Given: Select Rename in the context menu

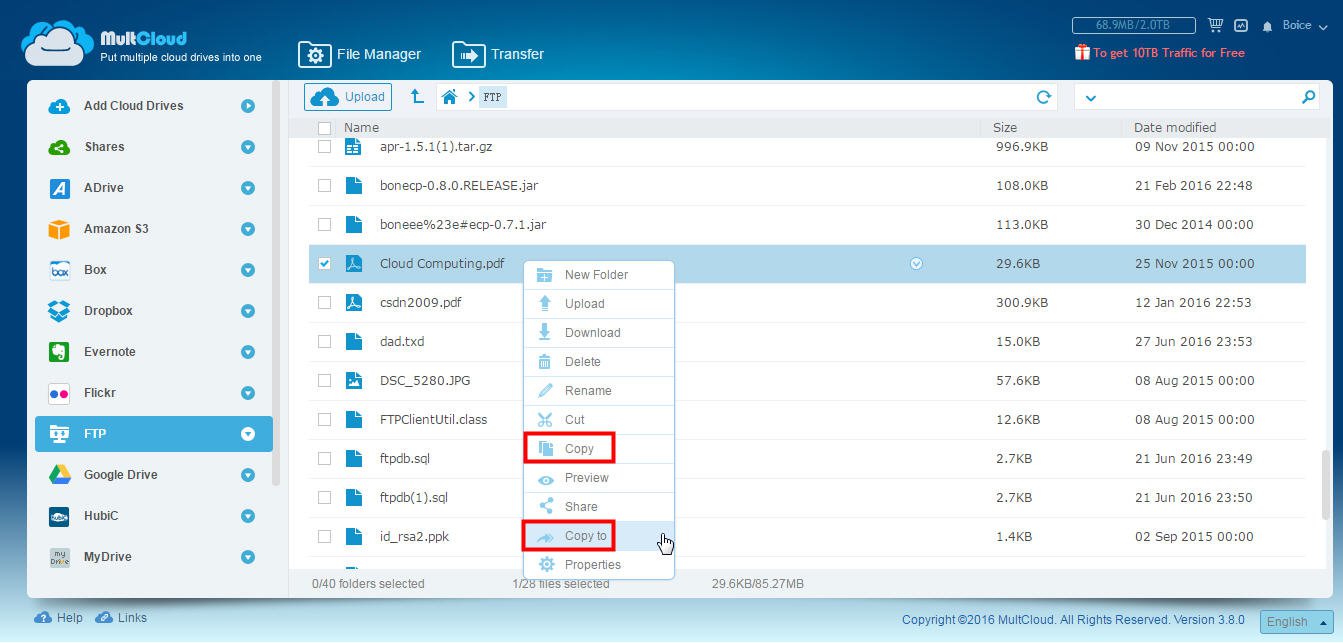Looking at the screenshot, I should tap(599, 391).
